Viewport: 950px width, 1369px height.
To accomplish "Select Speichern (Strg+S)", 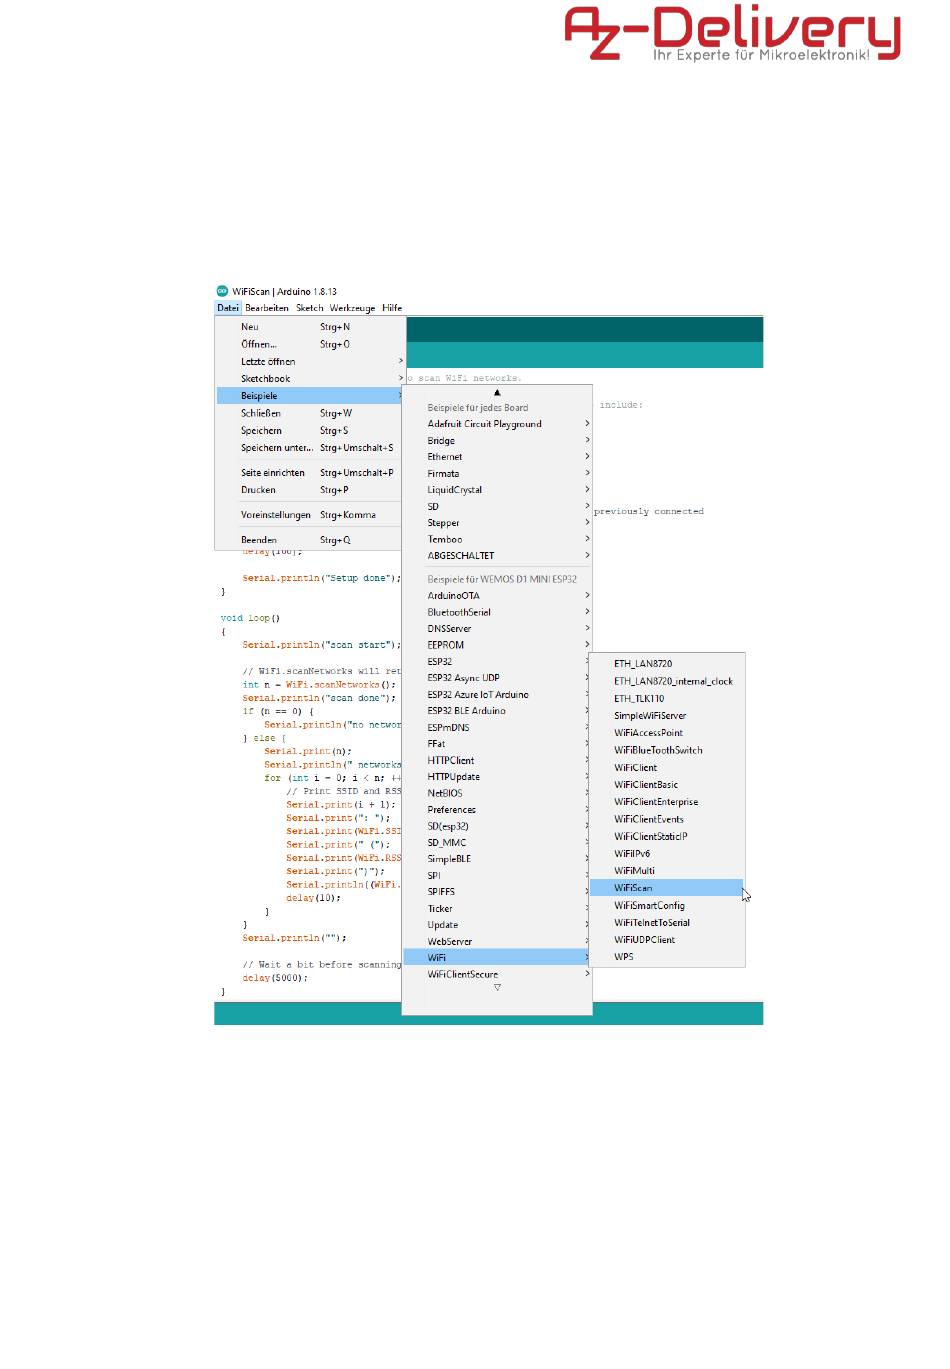I will pos(310,431).
